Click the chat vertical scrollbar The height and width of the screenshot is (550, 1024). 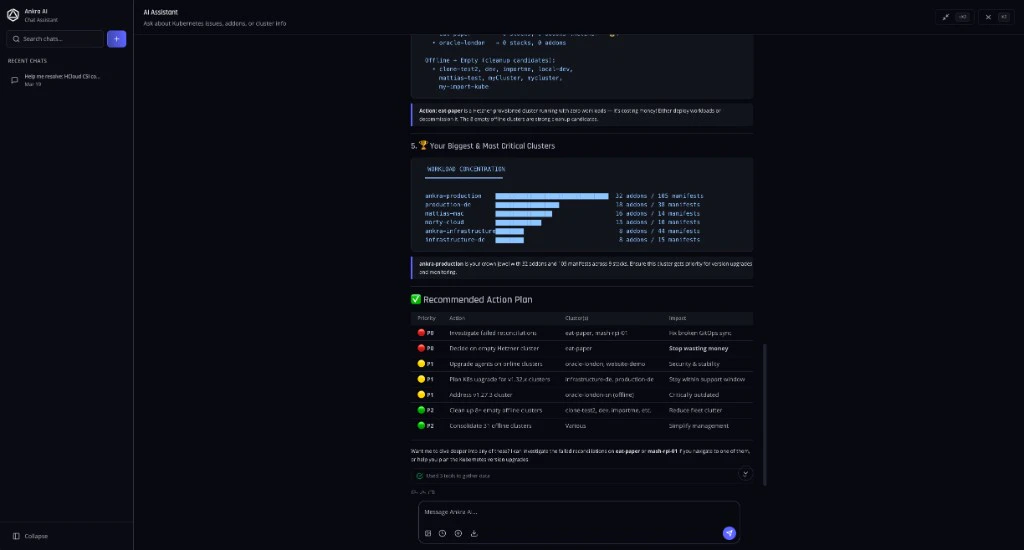(x=764, y=415)
